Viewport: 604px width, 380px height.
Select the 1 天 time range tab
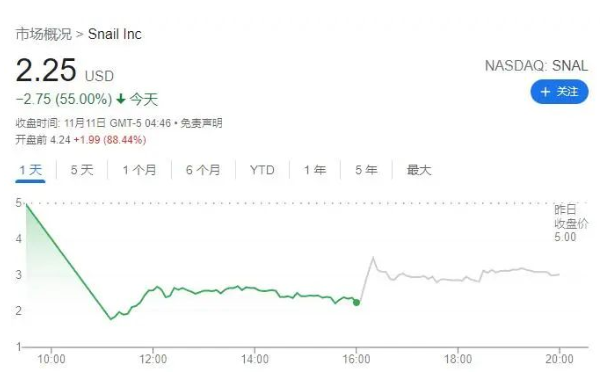click(30, 170)
